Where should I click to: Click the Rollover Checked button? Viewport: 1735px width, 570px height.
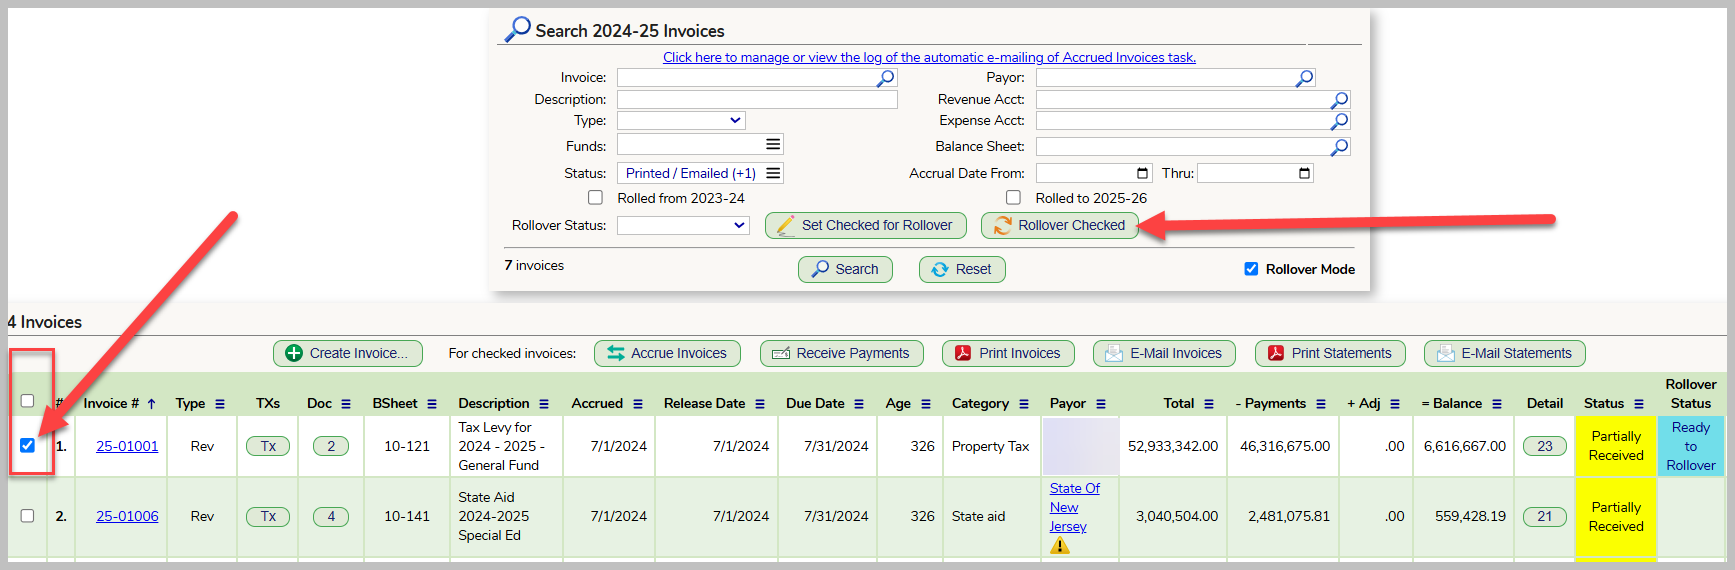pyautogui.click(x=1060, y=225)
